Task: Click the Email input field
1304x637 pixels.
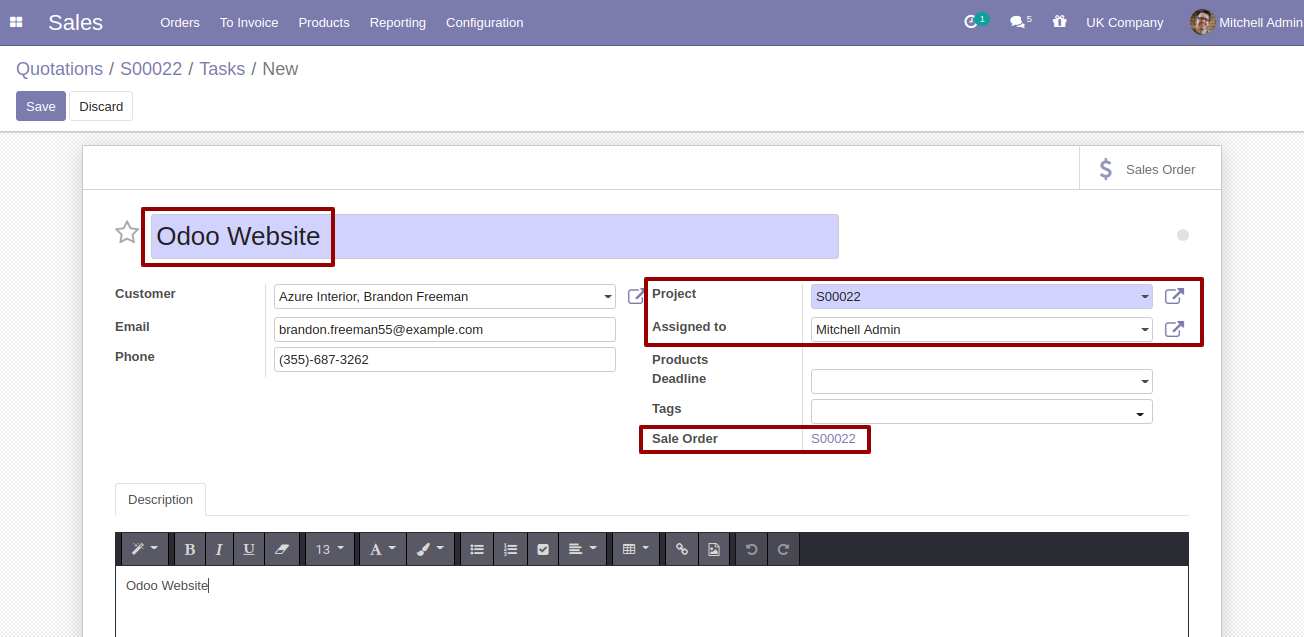Action: (445, 329)
